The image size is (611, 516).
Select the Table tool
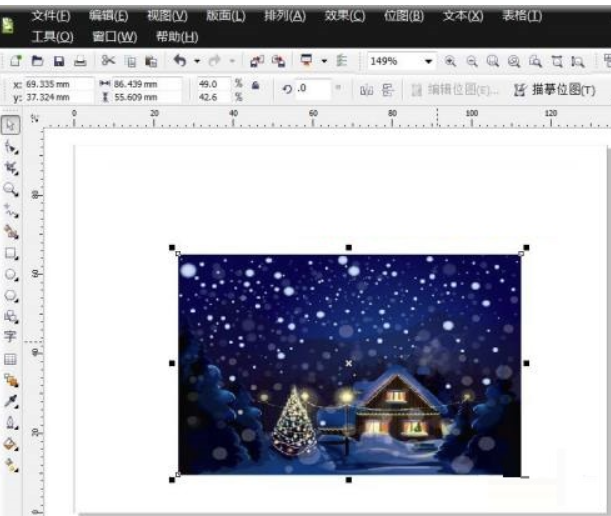click(x=10, y=359)
